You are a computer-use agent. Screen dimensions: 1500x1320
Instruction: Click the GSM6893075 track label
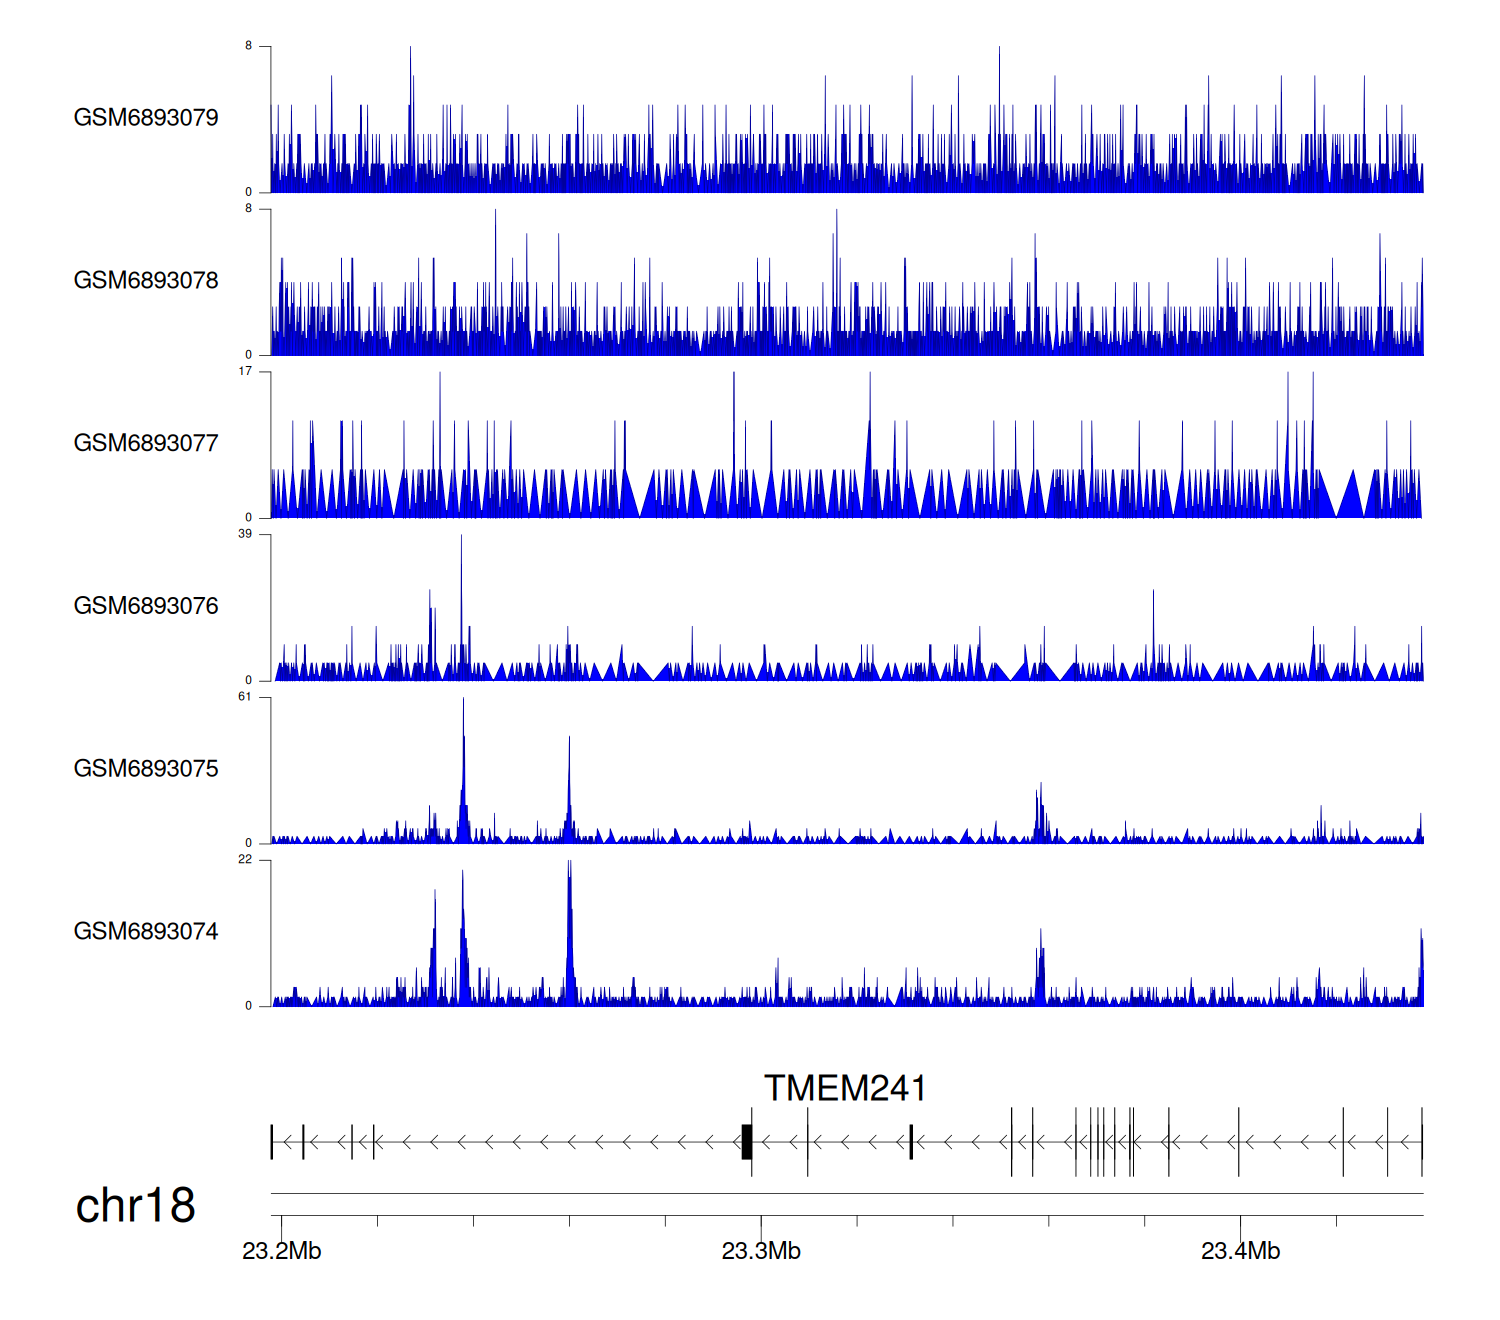[x=146, y=769]
